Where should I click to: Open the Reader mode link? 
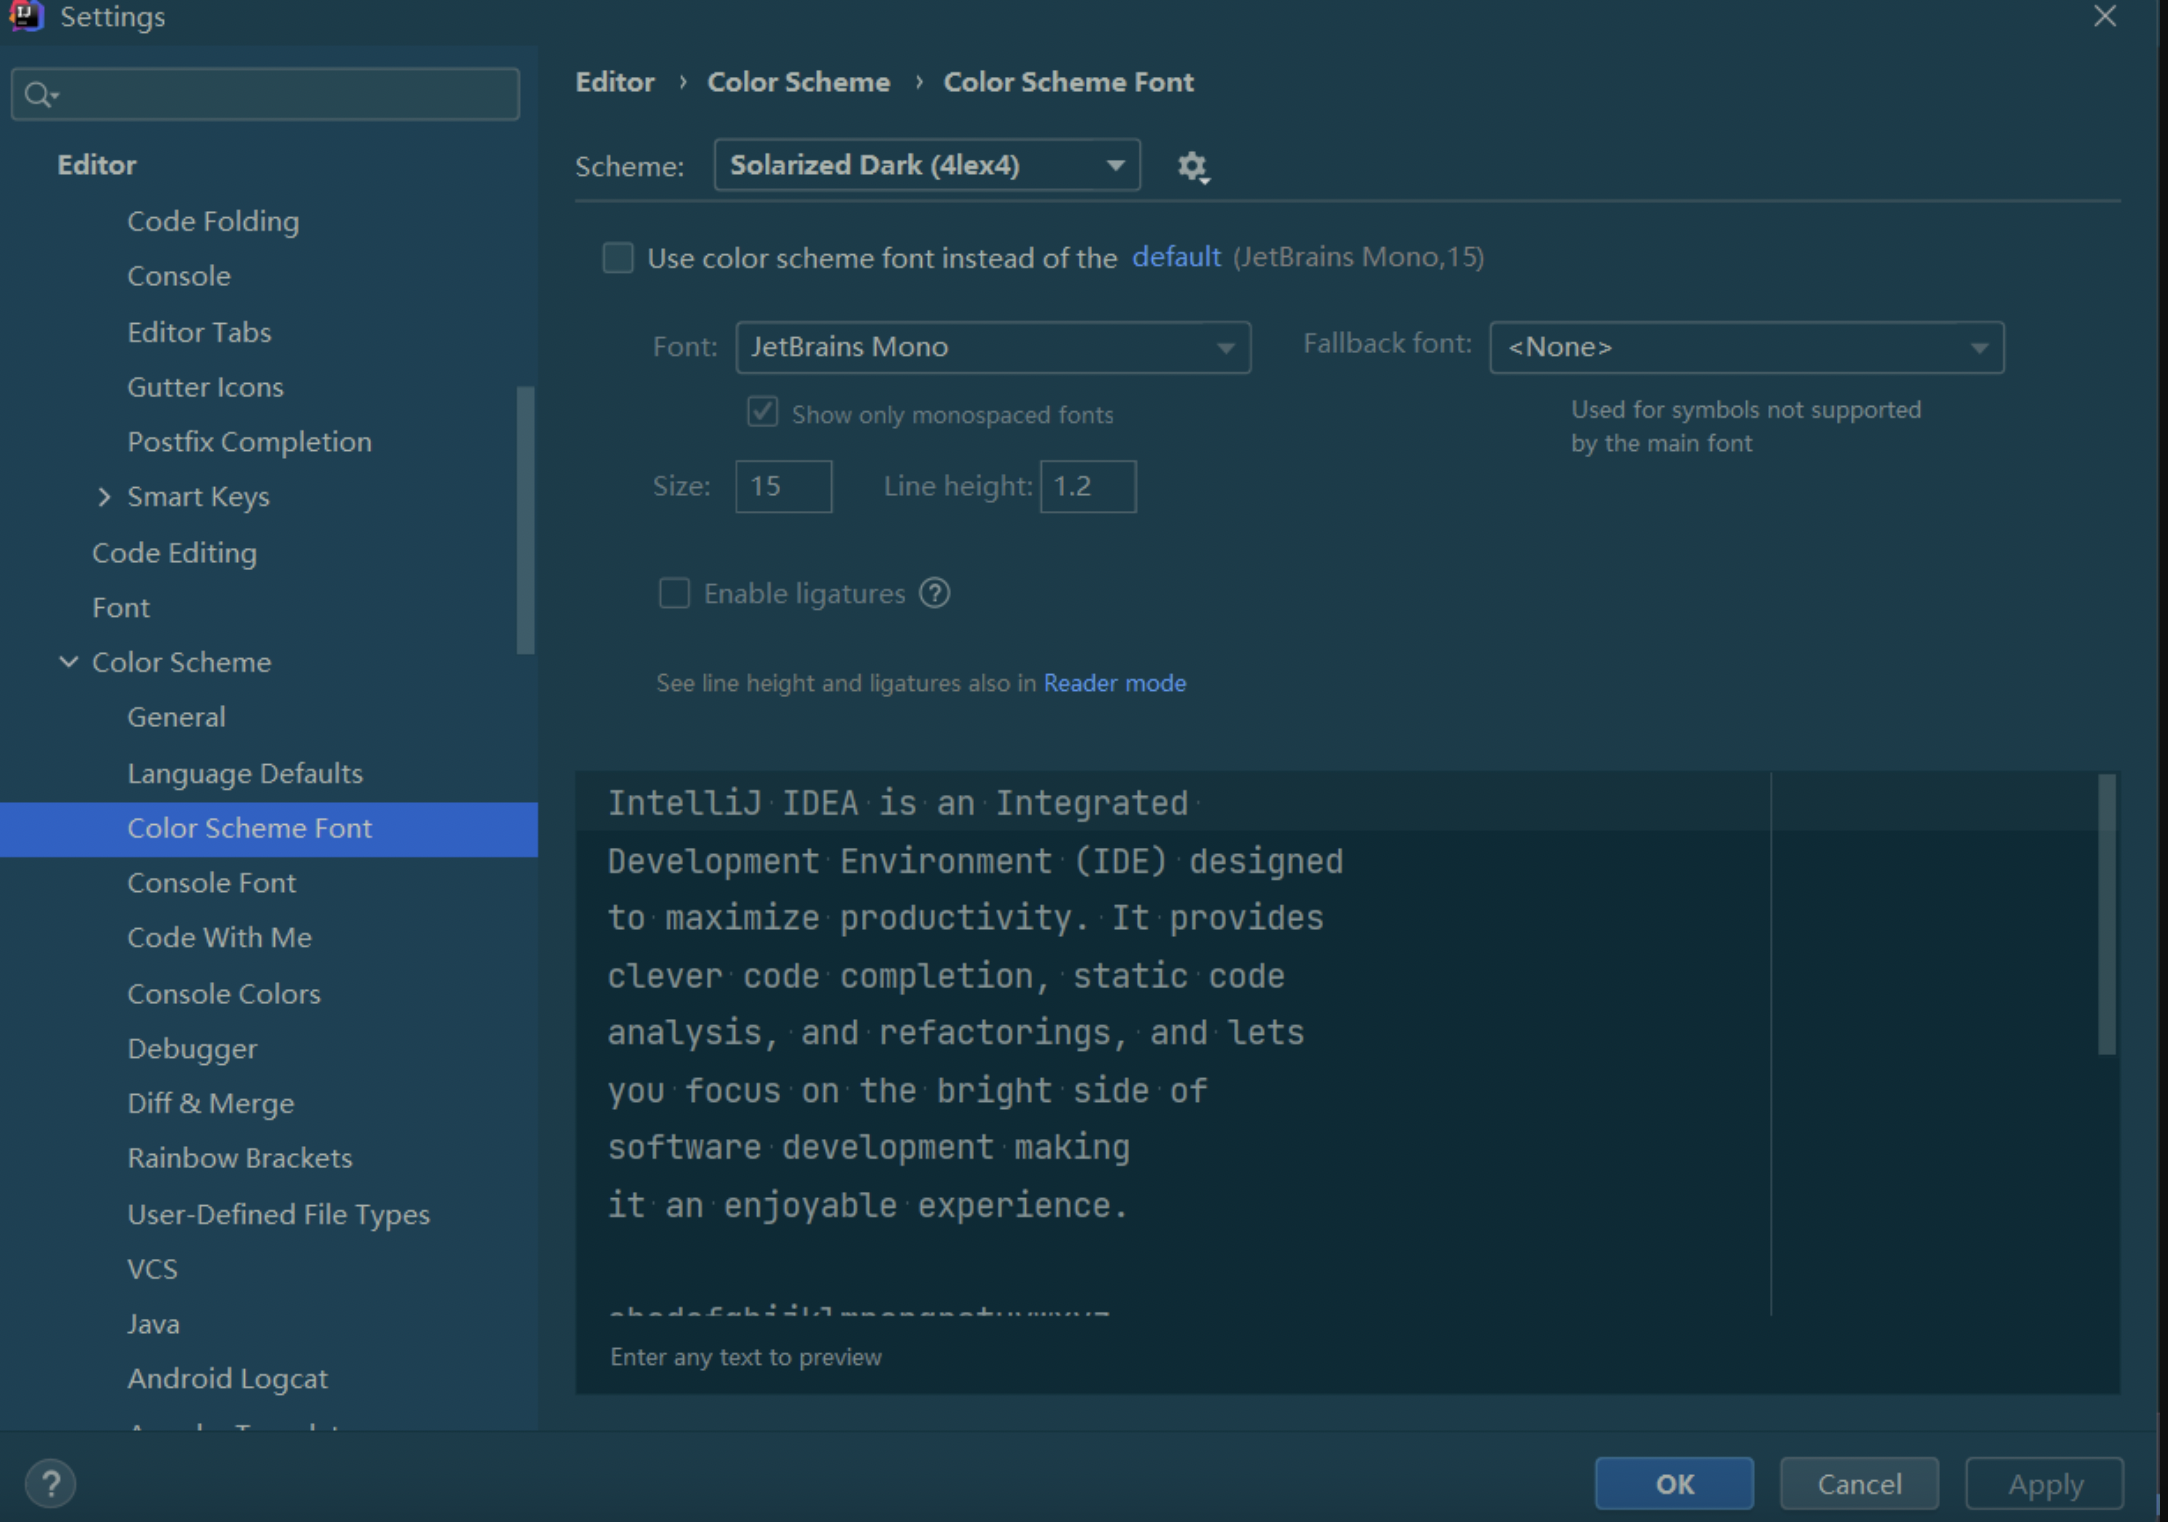point(1114,683)
